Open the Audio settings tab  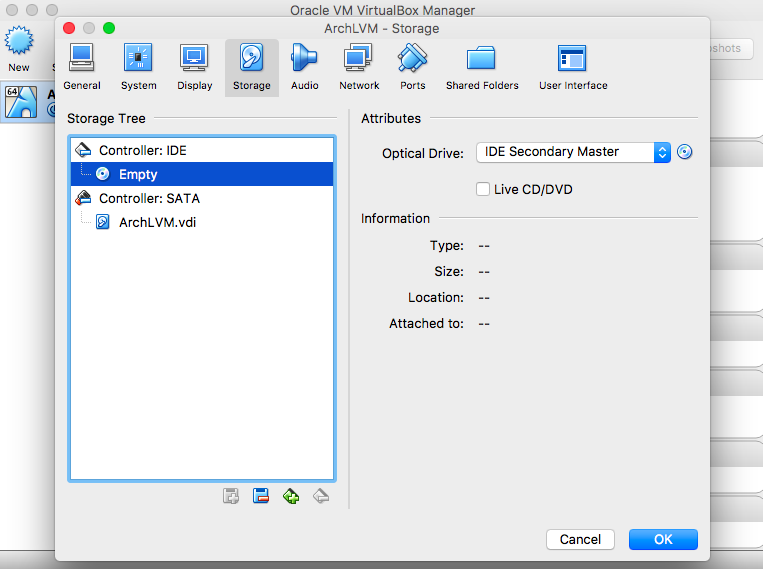click(x=305, y=68)
